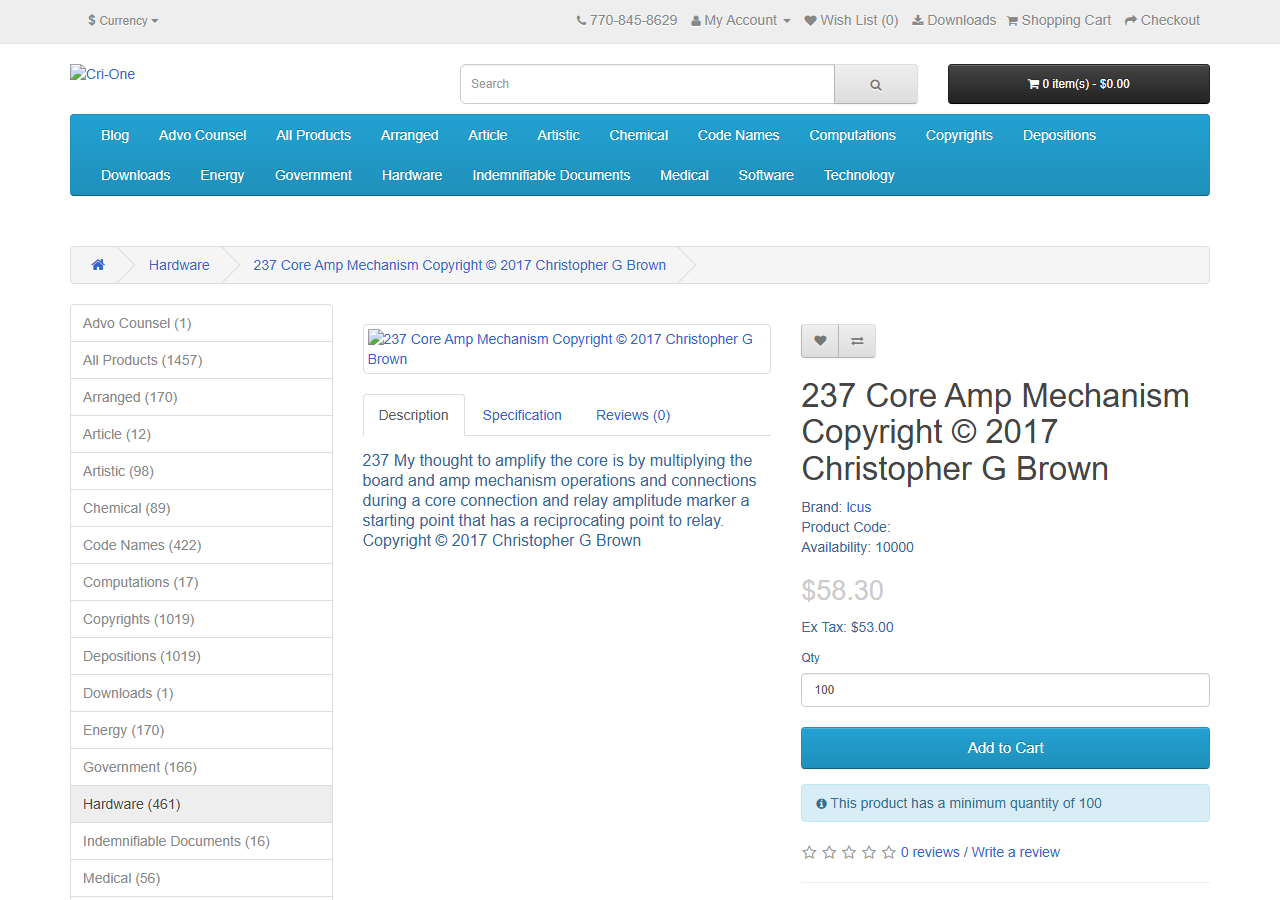The width and height of the screenshot is (1280, 900).
Task: Open Article in navigation bar
Action: coord(488,135)
